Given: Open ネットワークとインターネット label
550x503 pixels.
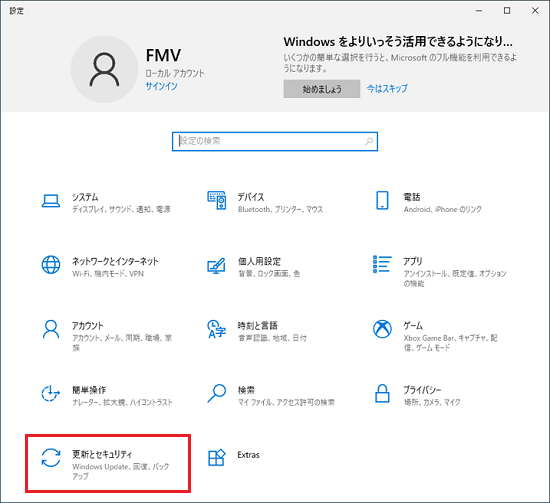Looking at the screenshot, I should (x=115, y=261).
